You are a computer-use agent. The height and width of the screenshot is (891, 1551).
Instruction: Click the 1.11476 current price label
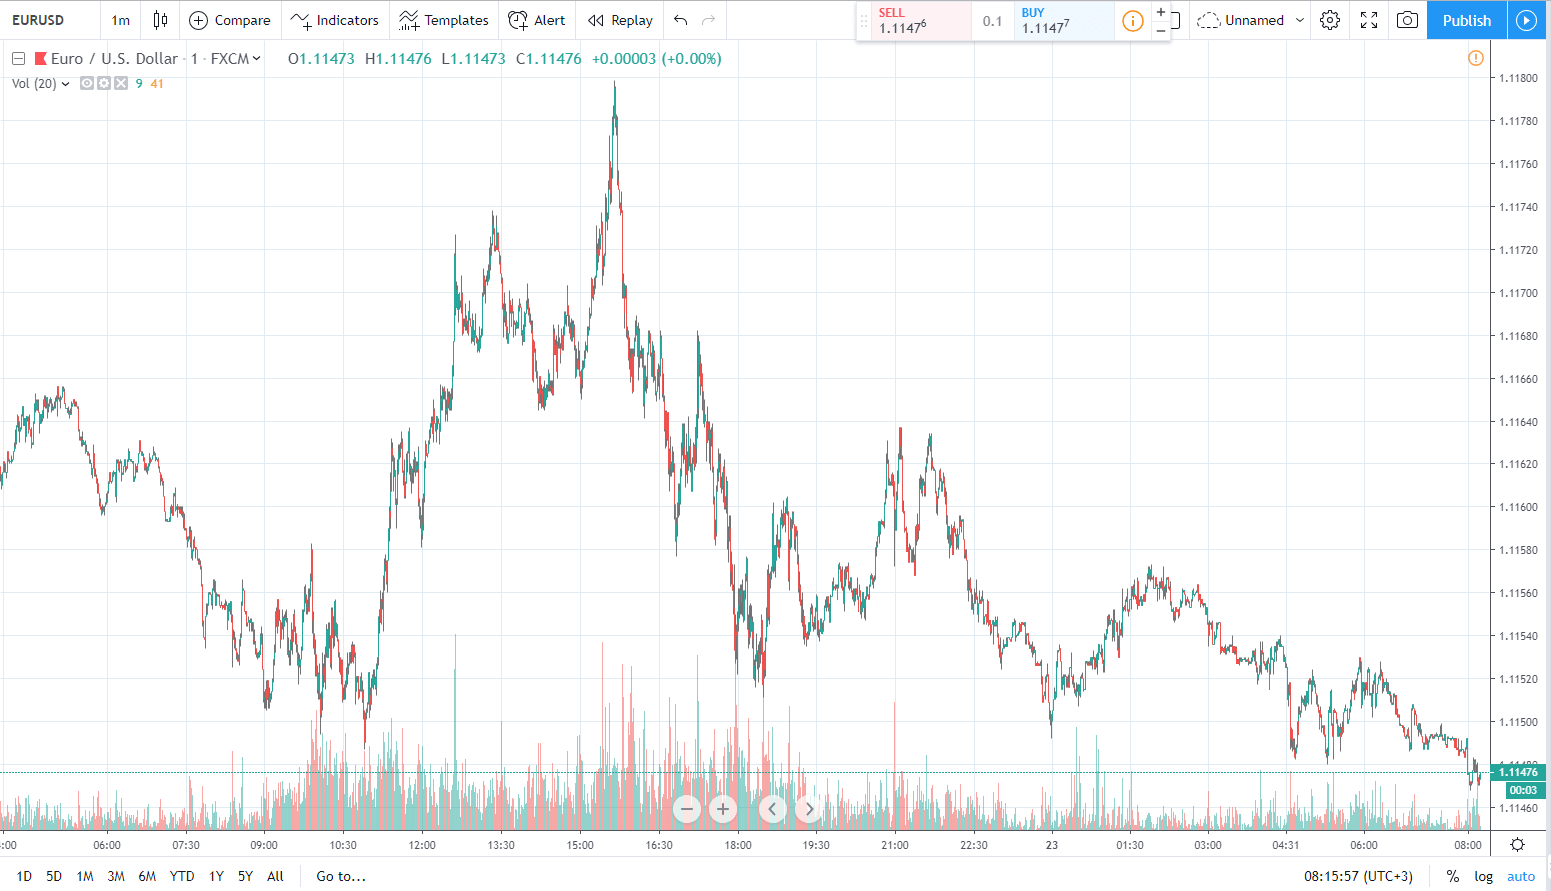(1518, 772)
